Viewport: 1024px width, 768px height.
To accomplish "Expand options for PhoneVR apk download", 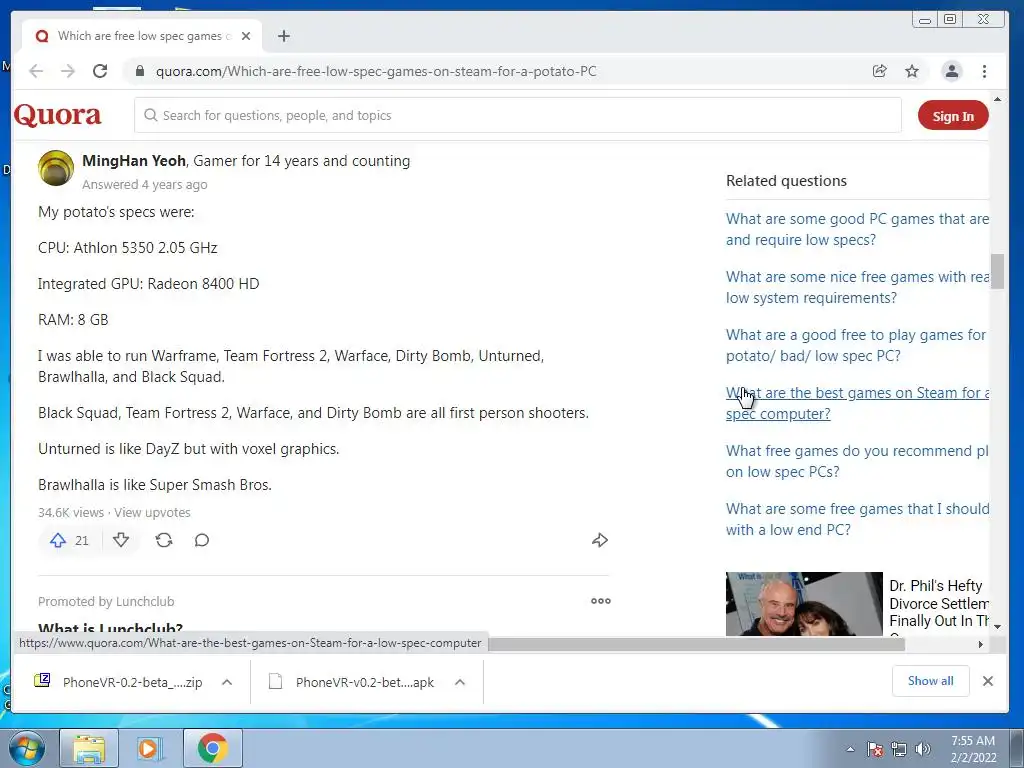I will click(460, 682).
